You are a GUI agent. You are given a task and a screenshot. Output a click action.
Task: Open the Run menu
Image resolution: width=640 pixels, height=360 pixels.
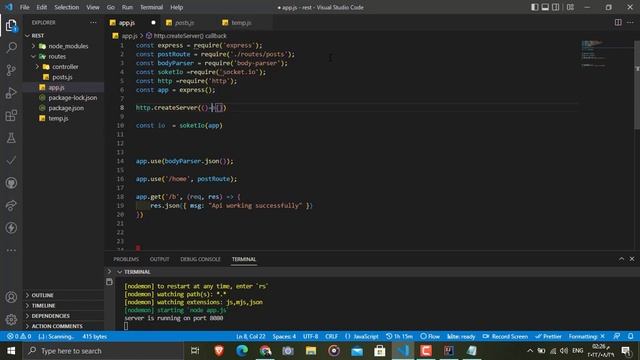(127, 7)
